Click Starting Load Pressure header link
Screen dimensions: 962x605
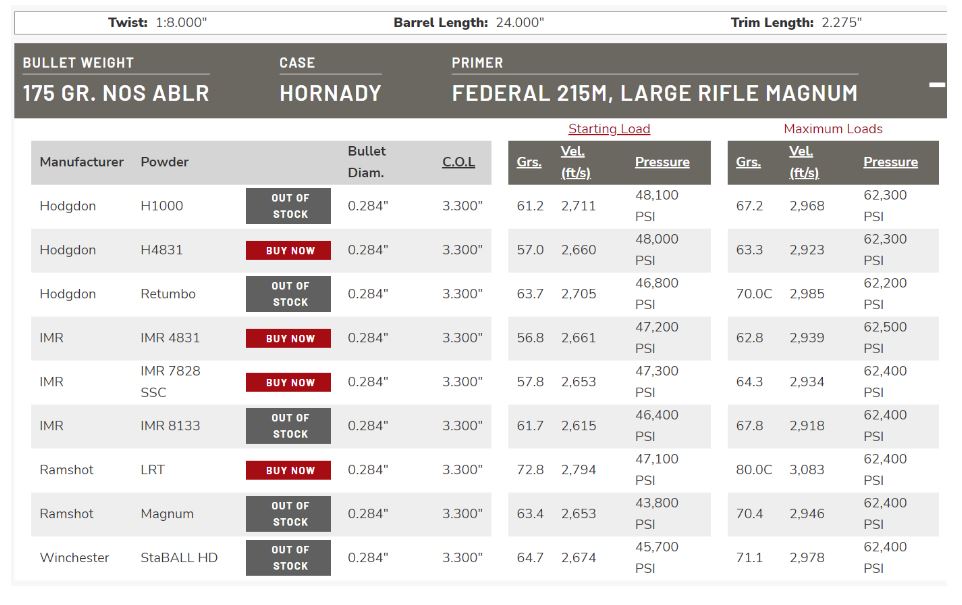pyautogui.click(x=662, y=162)
